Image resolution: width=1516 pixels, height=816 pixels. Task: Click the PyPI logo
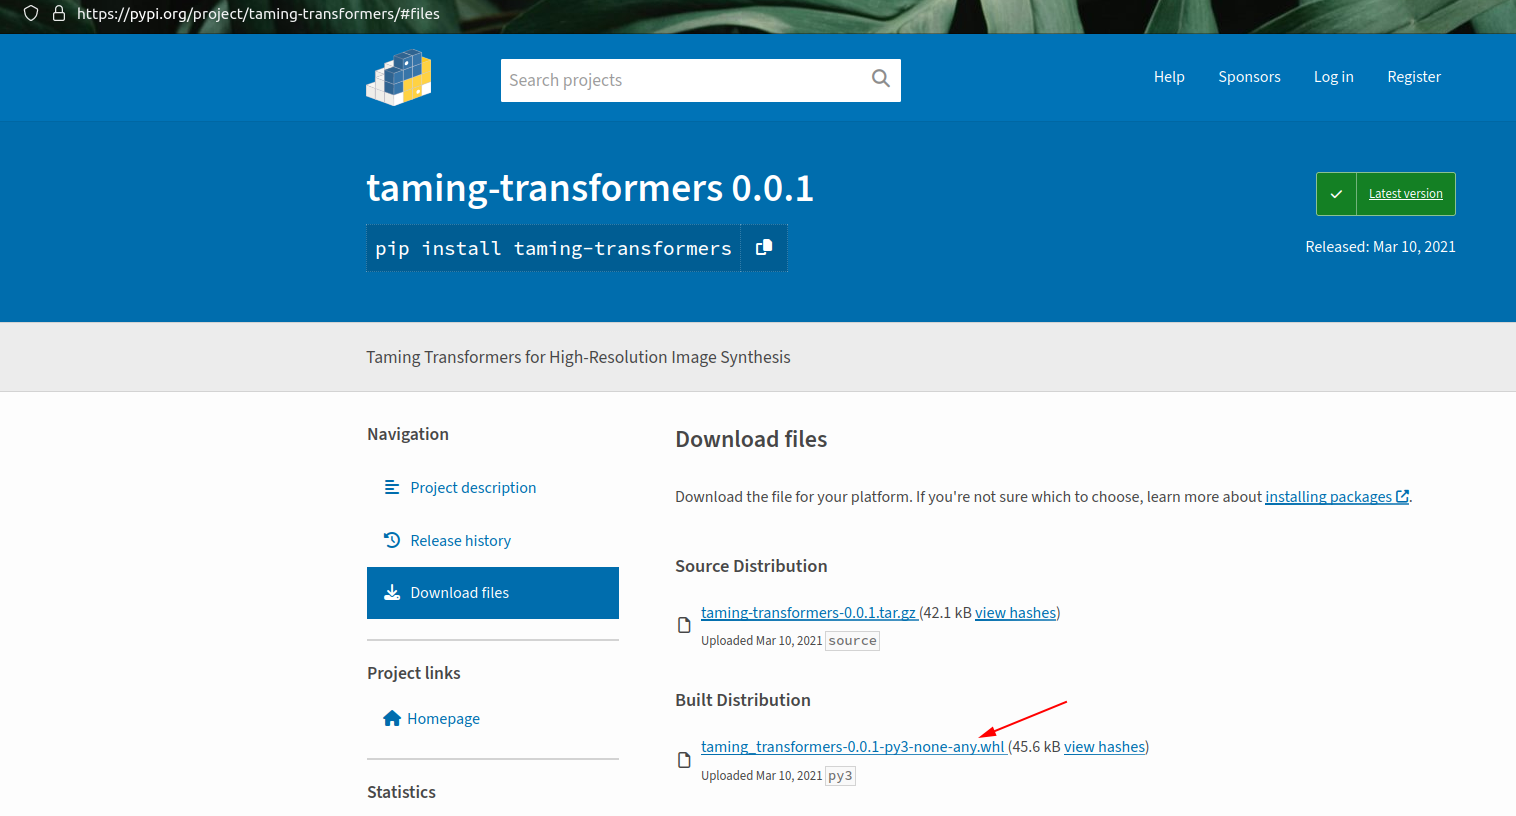click(x=398, y=77)
